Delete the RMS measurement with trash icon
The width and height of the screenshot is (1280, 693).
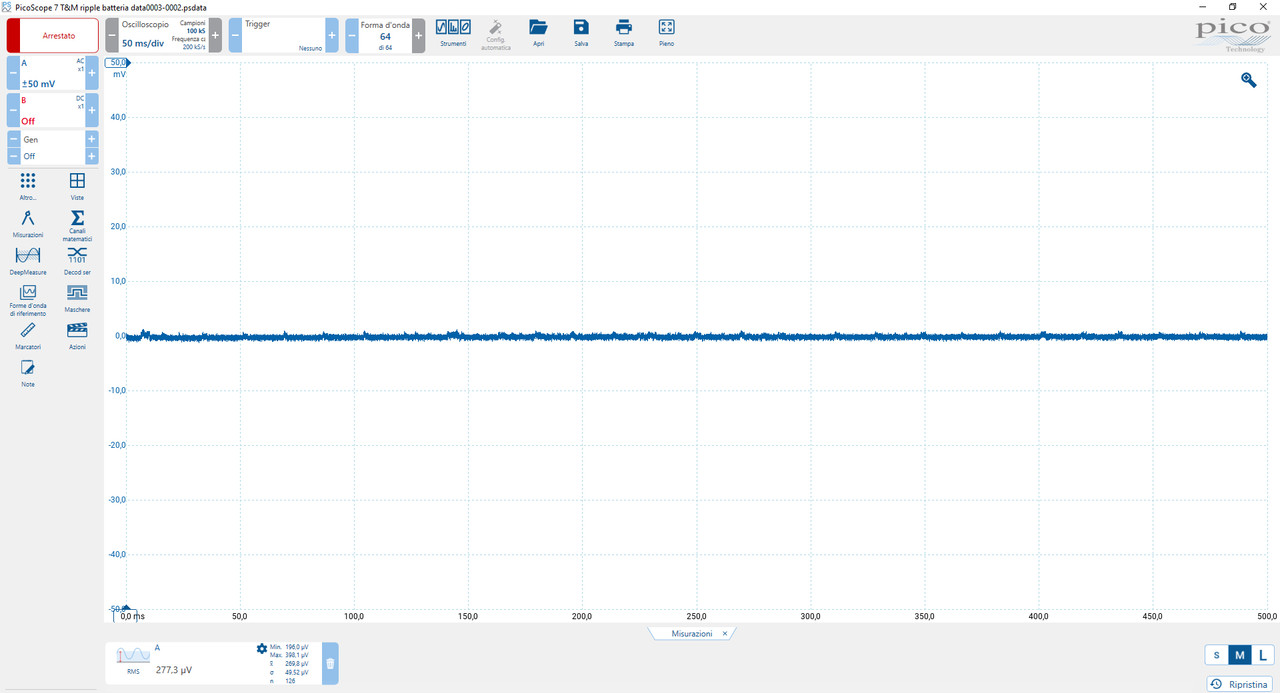(330, 663)
